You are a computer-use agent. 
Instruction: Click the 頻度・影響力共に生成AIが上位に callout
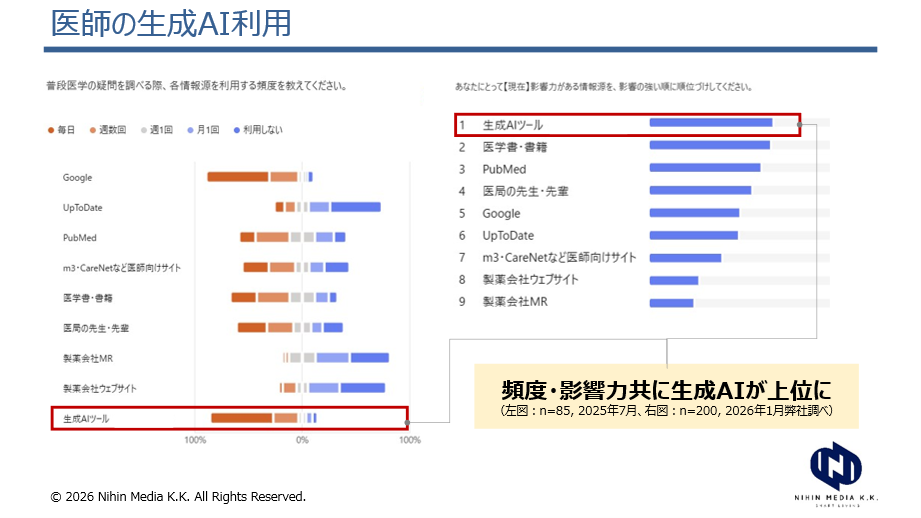coord(666,390)
